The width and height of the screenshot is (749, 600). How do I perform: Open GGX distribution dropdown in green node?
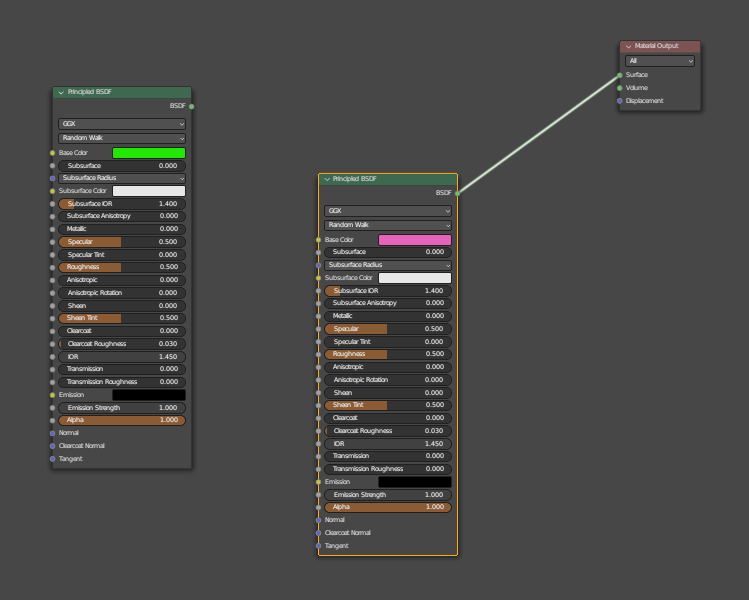(x=122, y=124)
